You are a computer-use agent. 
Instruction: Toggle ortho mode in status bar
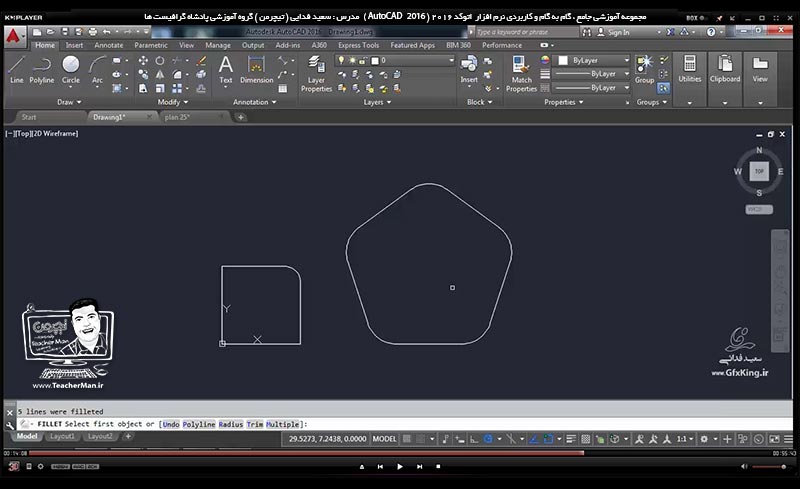474,439
